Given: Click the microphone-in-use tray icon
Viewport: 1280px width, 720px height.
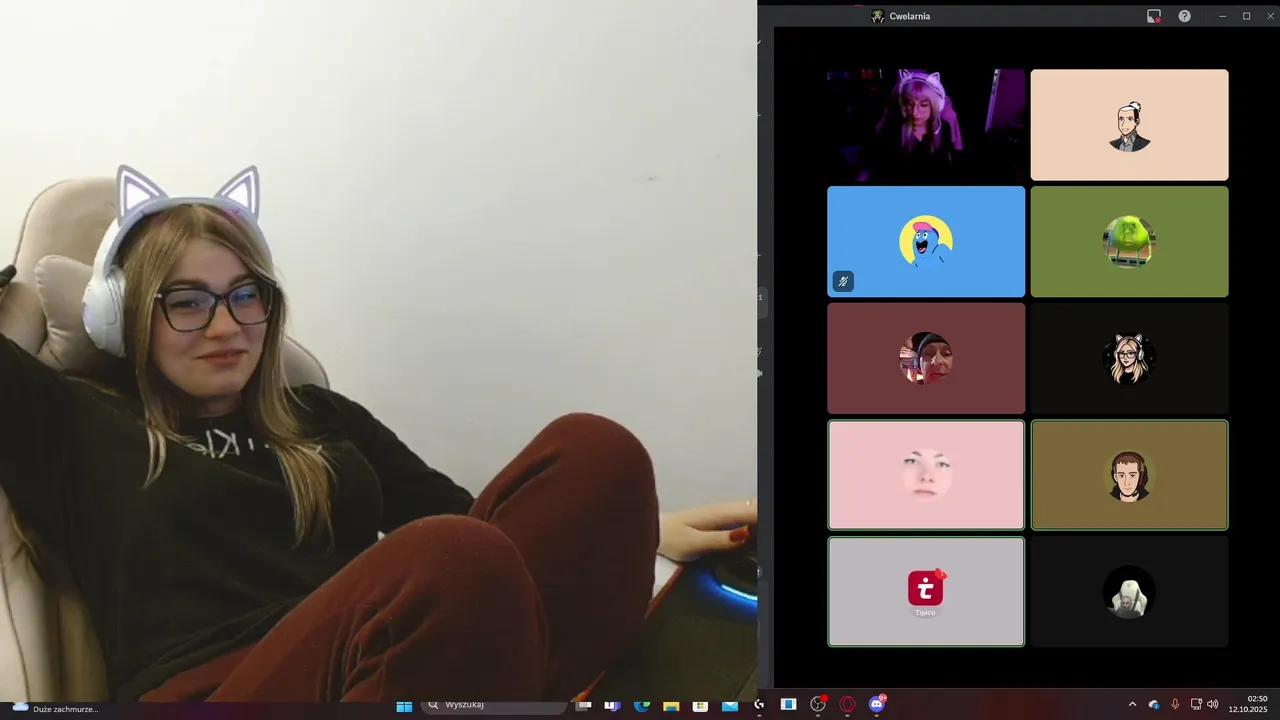Looking at the screenshot, I should click(1175, 704).
